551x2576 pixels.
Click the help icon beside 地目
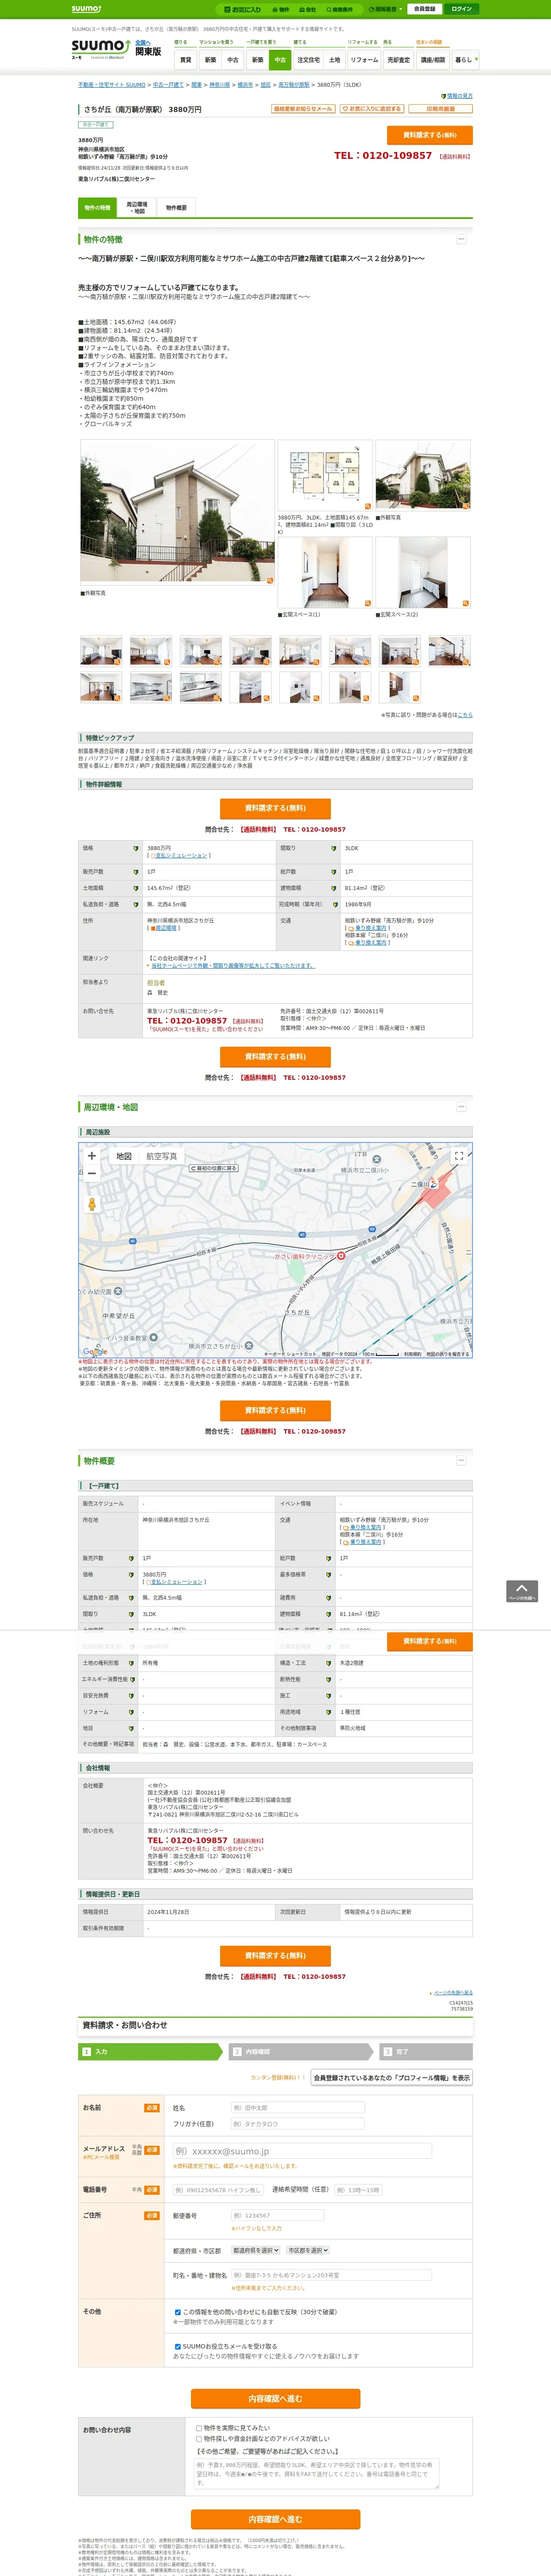(130, 1728)
